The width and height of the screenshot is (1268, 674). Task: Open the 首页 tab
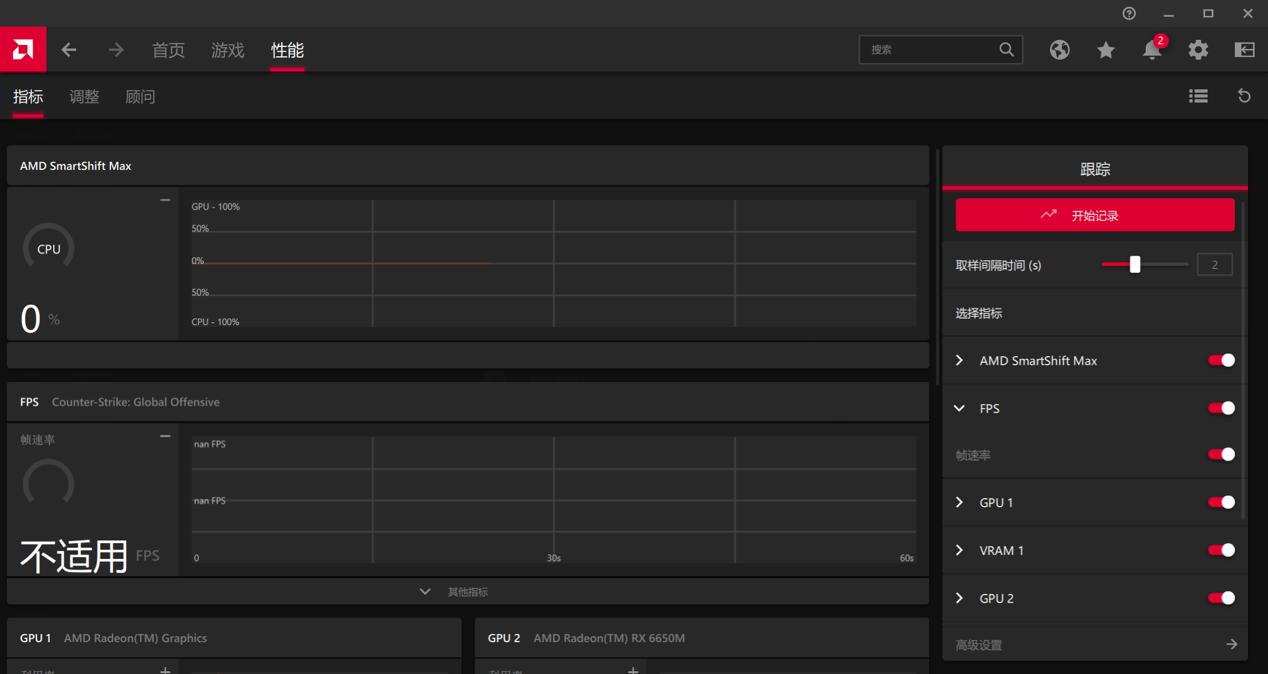pos(168,50)
